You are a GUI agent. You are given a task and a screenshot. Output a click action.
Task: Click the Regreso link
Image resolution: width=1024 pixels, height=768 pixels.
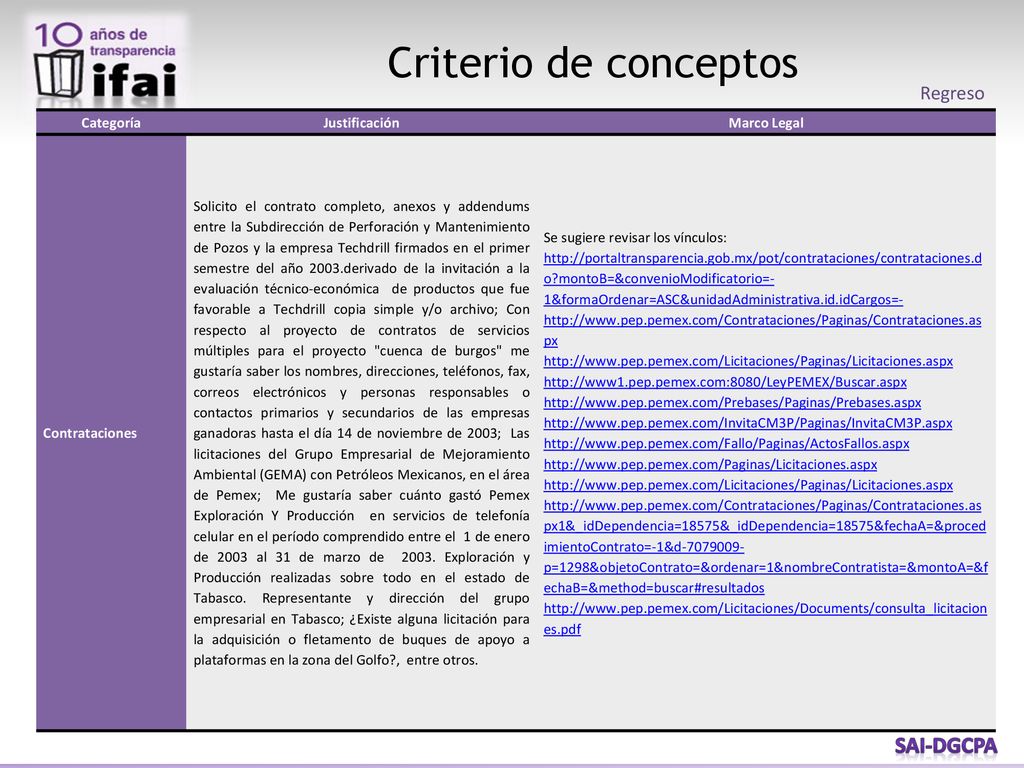point(952,93)
